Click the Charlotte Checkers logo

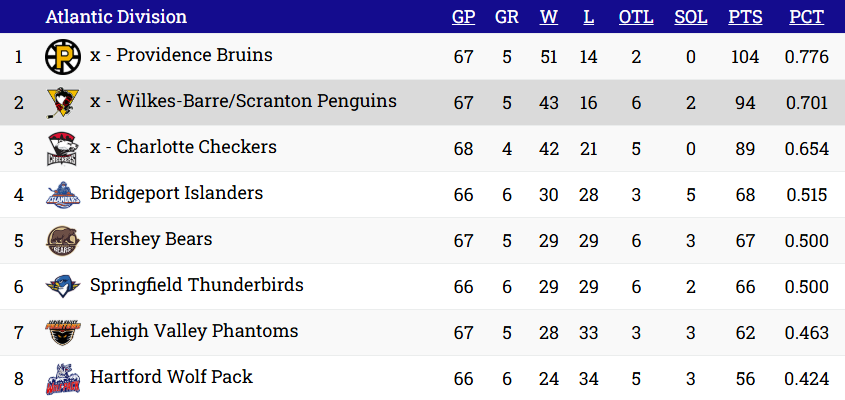[63, 149]
